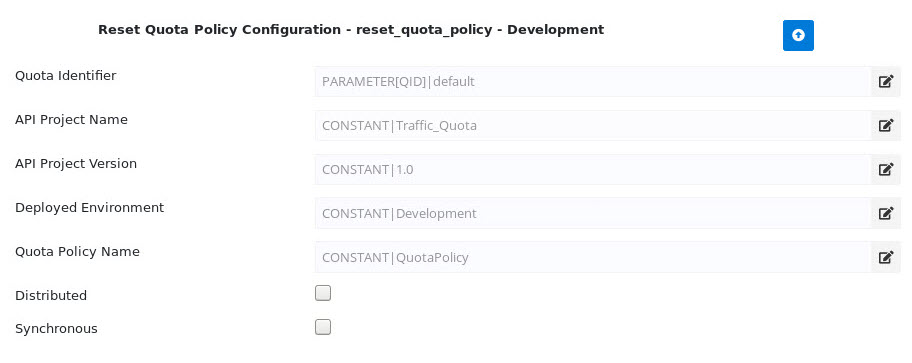Click the Deployed Environment label
The height and width of the screenshot is (363, 912).
[90, 208]
